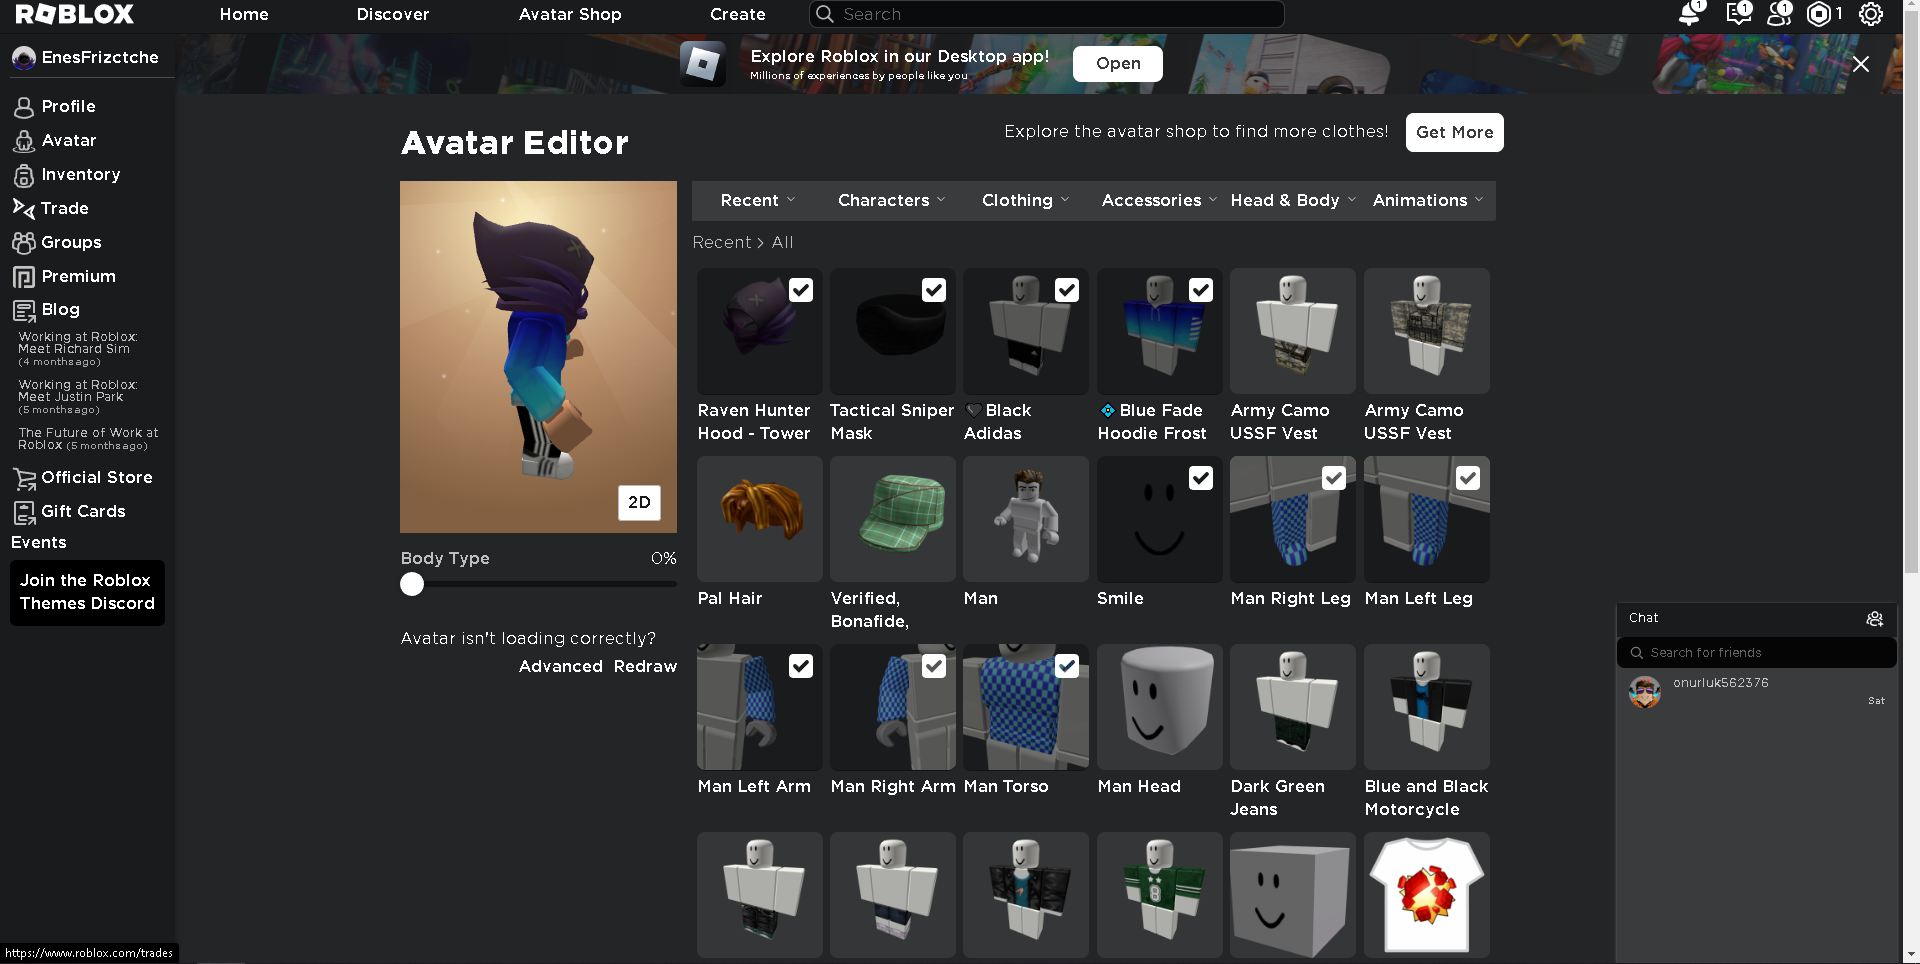Open the friends icon in top bar
Image resolution: width=1920 pixels, height=964 pixels.
coord(1779,14)
